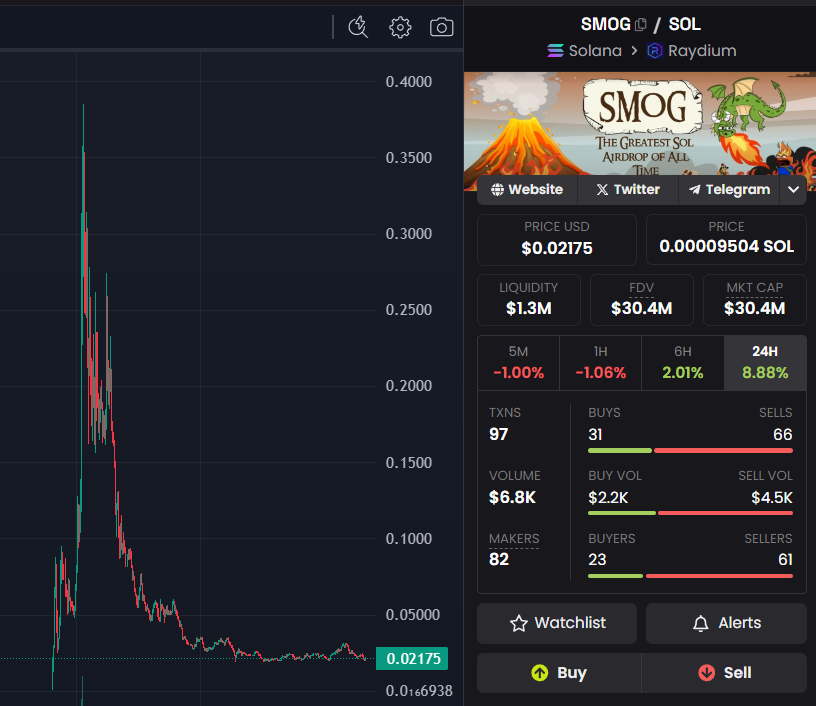The width and height of the screenshot is (816, 706).
Task: Click the VOLUME value $6.8K
Action: 512,497
